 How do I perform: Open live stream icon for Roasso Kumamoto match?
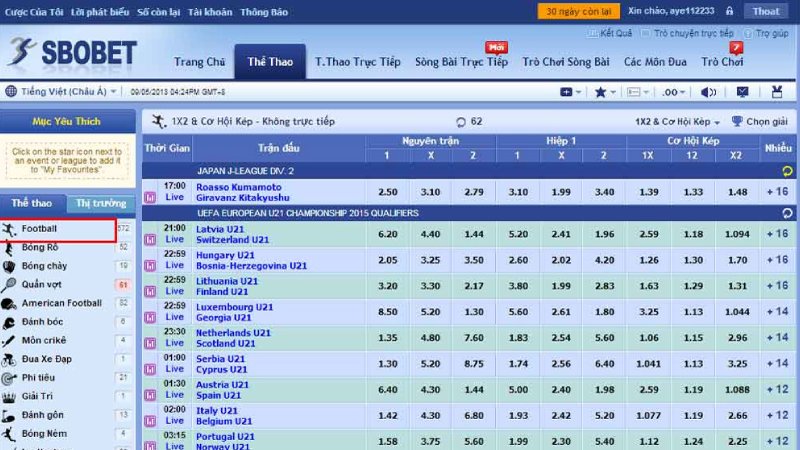click(150, 197)
